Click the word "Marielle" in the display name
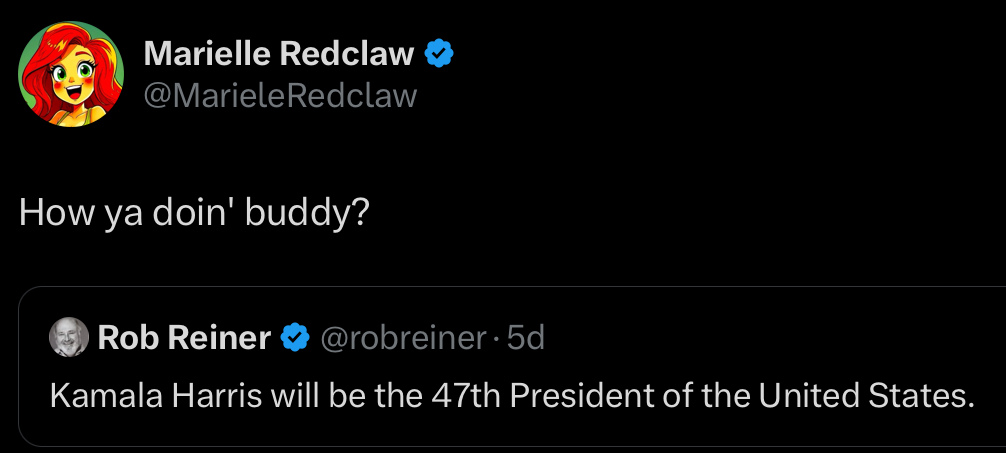 click(209, 54)
